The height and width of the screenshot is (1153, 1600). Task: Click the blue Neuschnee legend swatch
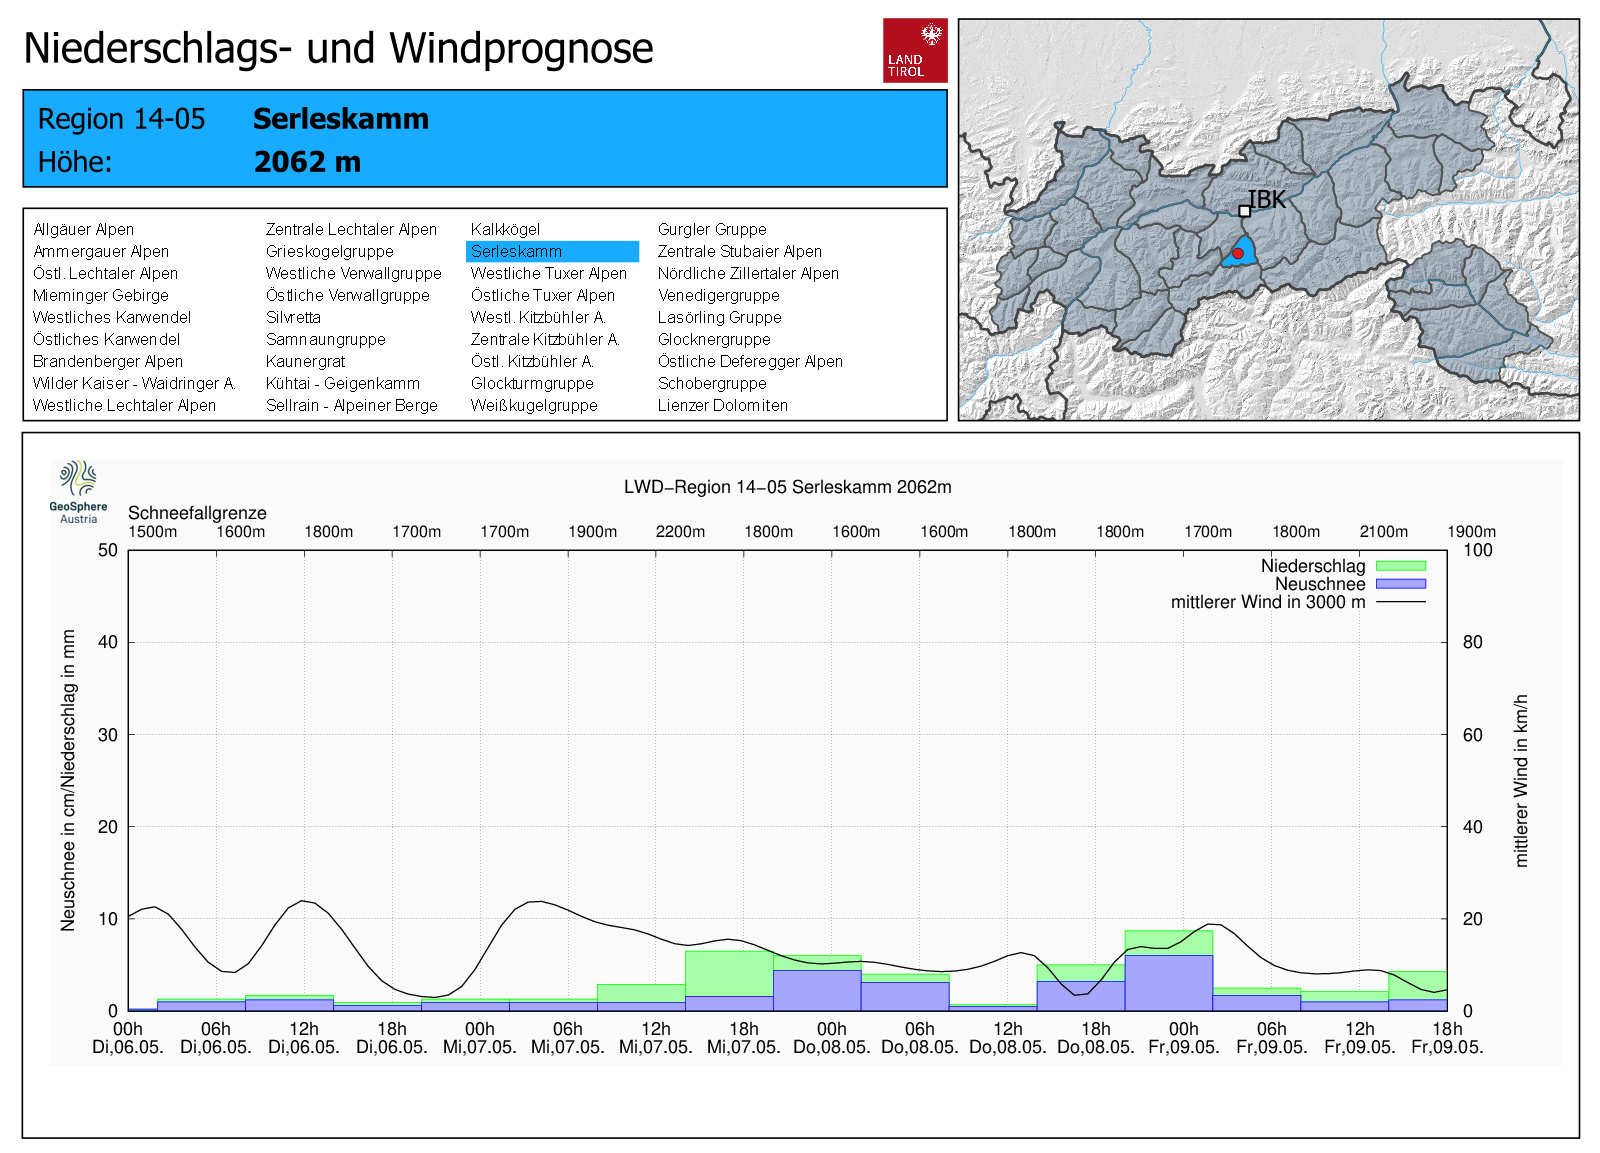click(x=1400, y=584)
